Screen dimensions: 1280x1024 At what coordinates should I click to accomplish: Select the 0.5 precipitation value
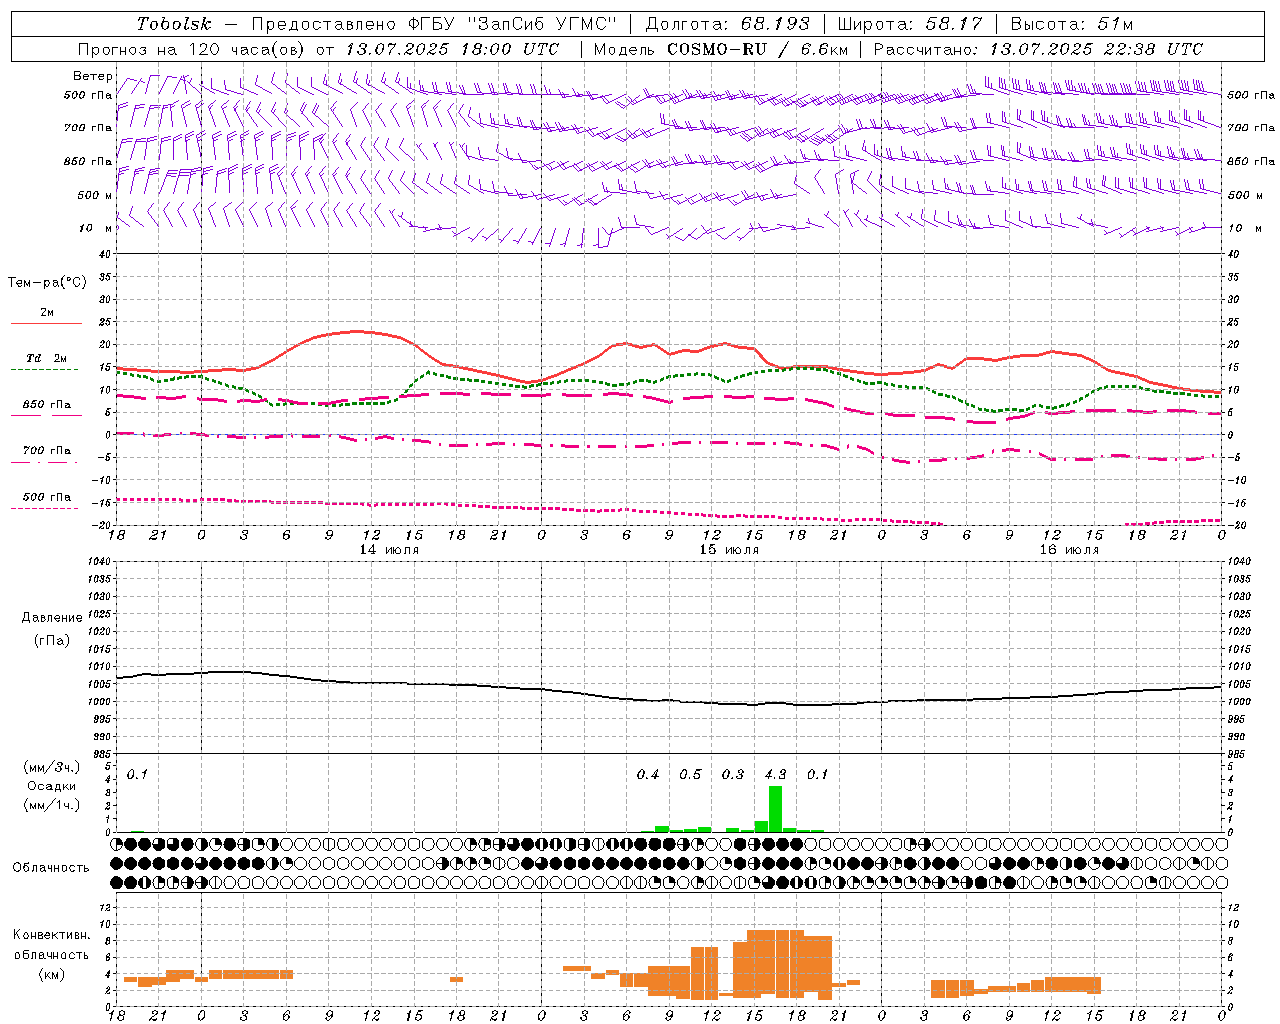coord(691,774)
